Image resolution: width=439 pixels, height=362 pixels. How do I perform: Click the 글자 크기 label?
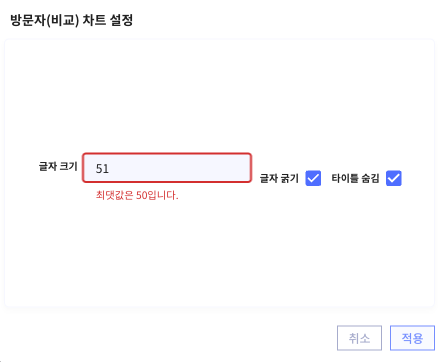pyautogui.click(x=58, y=166)
